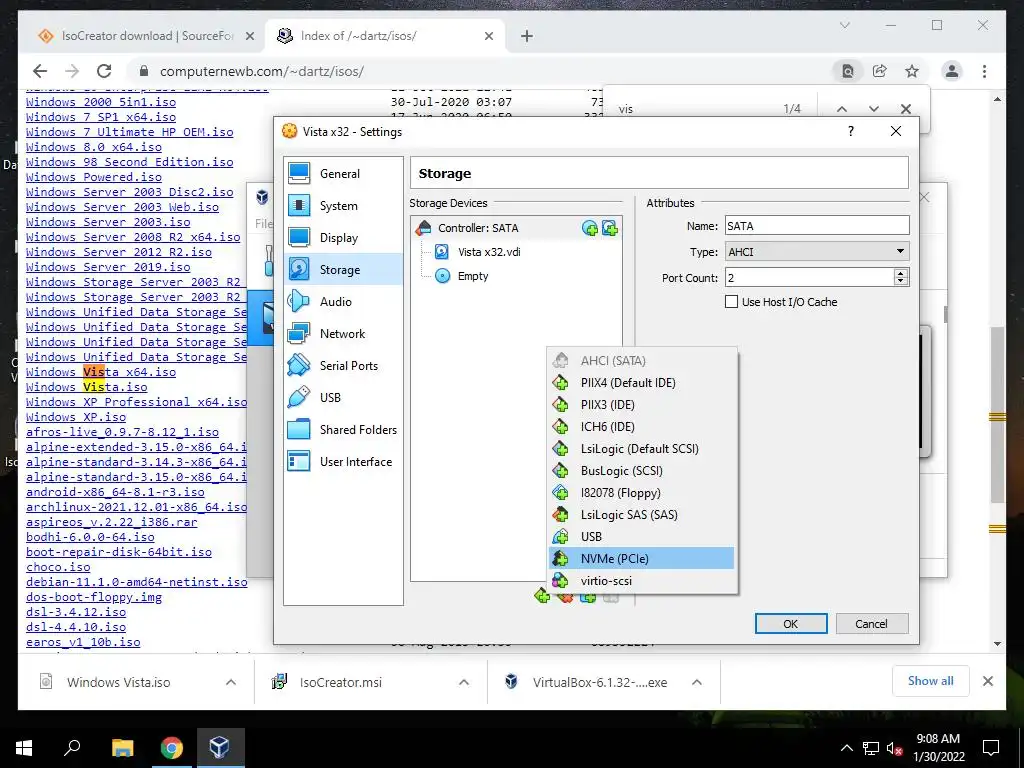
Task: Click Show all downloads
Action: click(931, 681)
